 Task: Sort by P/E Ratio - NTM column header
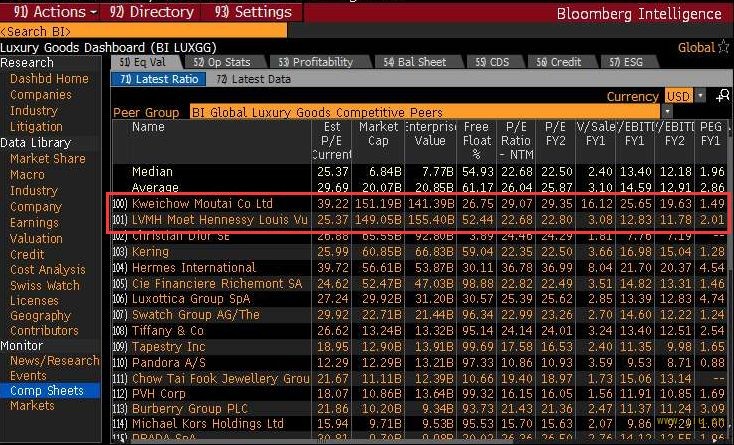point(516,140)
